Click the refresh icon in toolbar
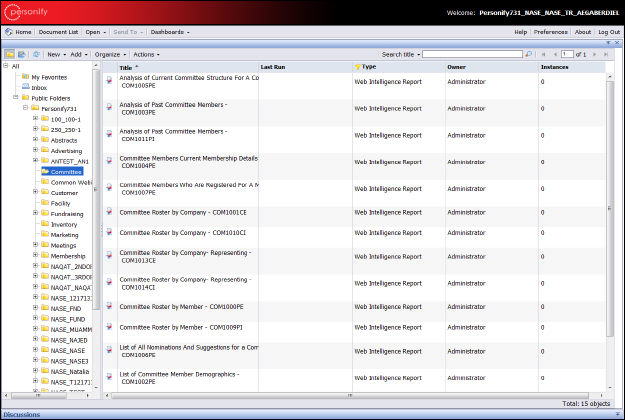The image size is (625, 420). click(x=36, y=54)
